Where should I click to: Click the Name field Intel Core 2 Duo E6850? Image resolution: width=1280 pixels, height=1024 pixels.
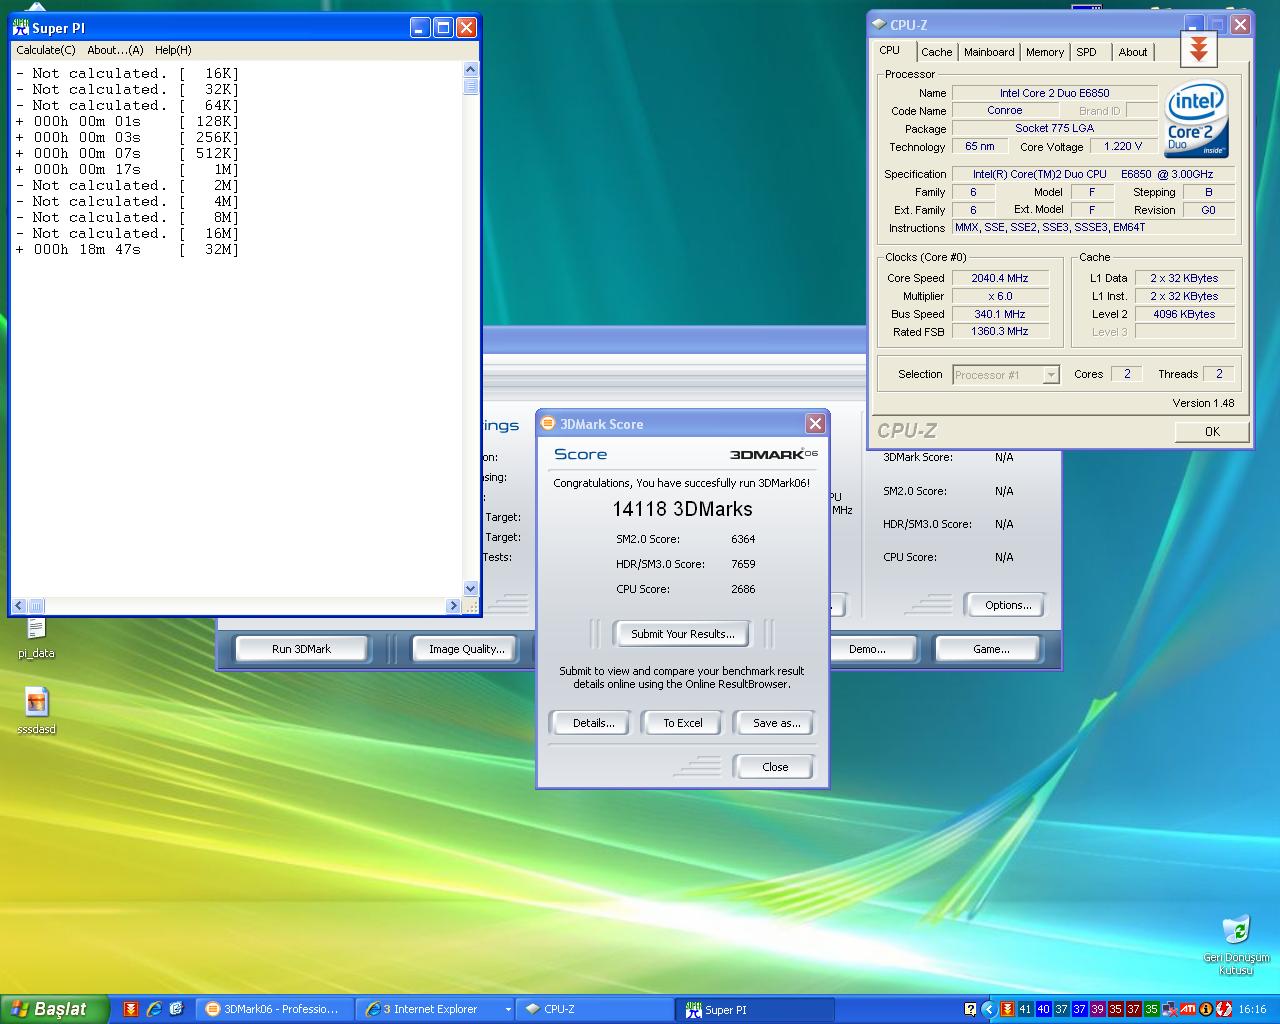tap(1054, 93)
